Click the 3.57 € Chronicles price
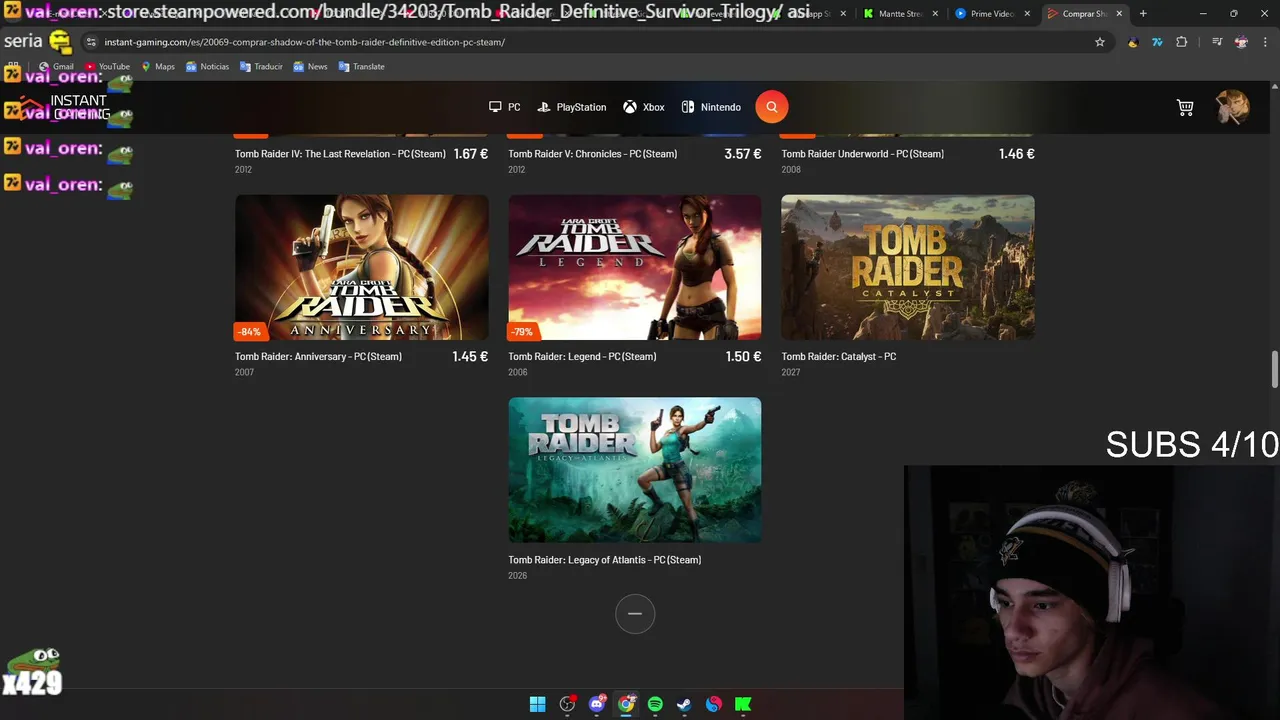The height and width of the screenshot is (720, 1280). click(x=743, y=154)
